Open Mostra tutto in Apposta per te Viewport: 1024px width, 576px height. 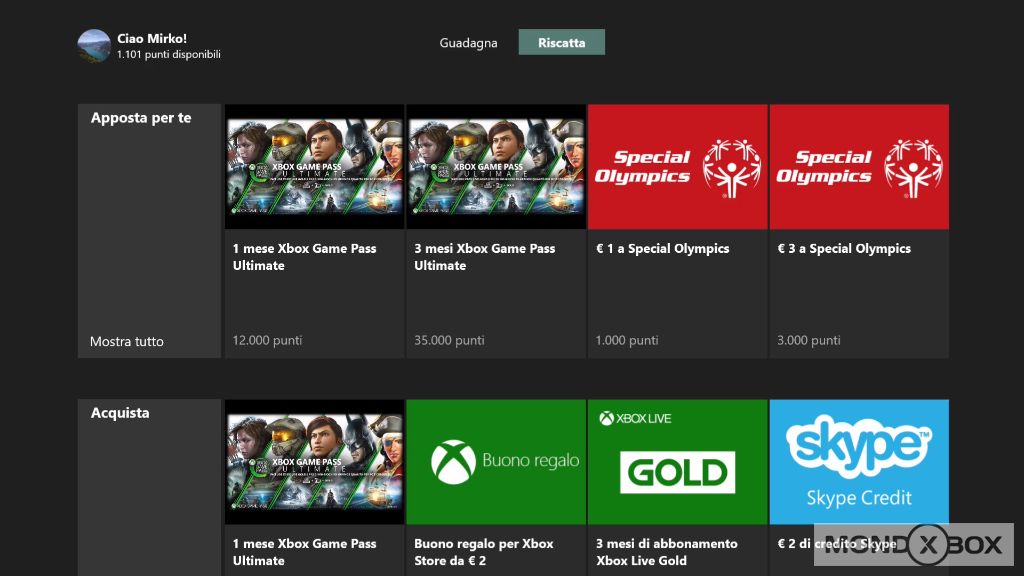pyautogui.click(x=127, y=342)
